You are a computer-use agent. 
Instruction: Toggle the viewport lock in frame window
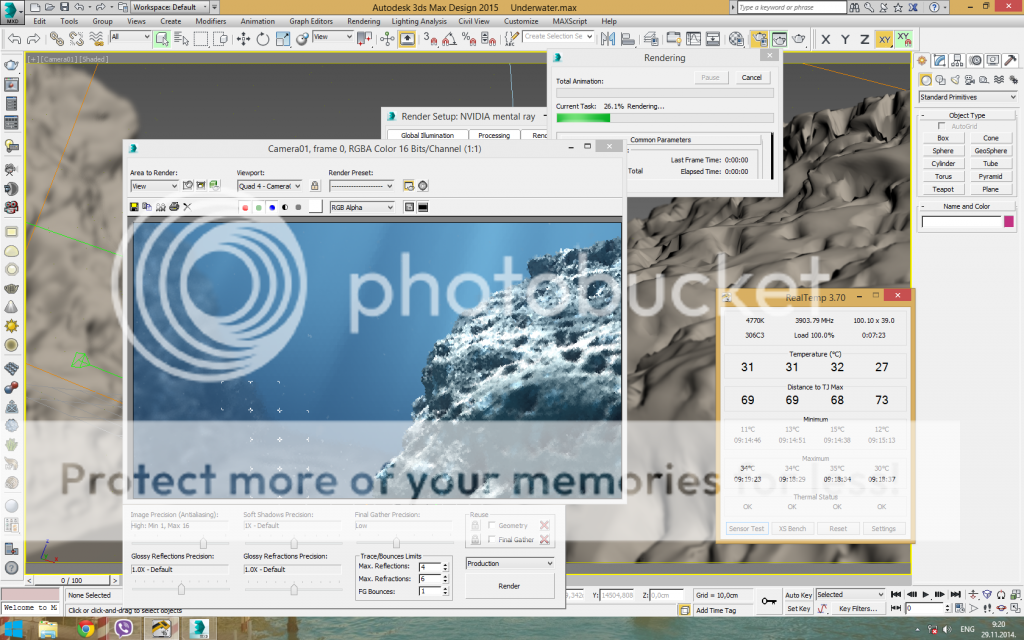click(x=315, y=186)
